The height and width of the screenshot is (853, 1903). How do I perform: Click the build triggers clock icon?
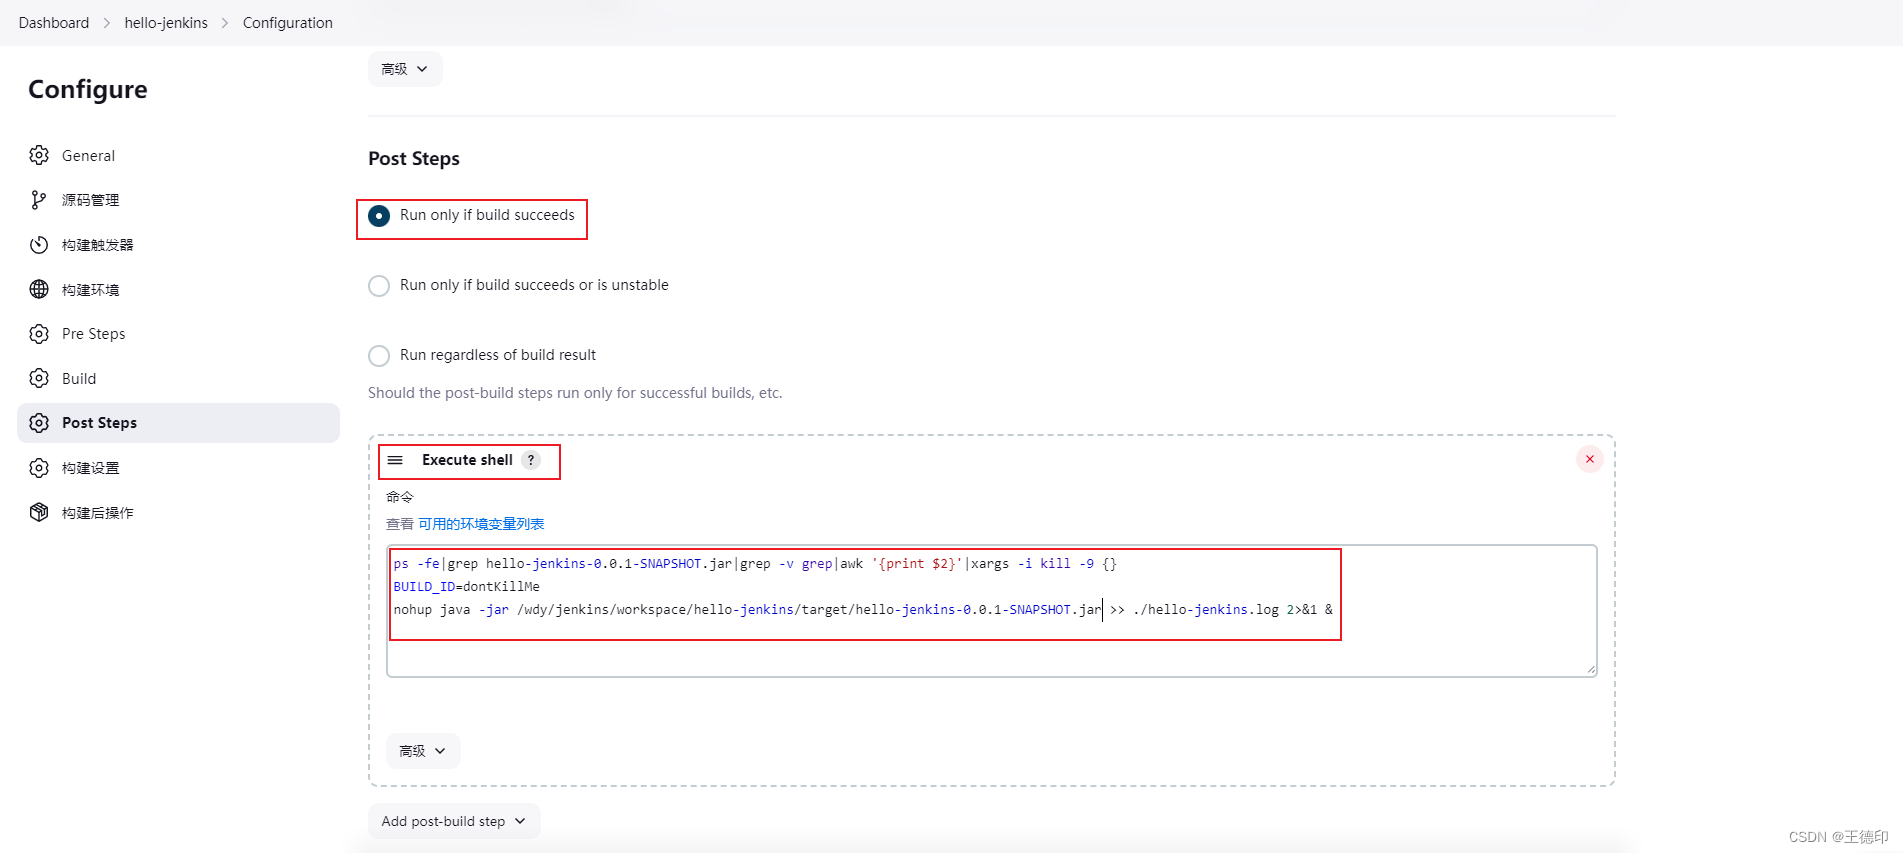[39, 245]
